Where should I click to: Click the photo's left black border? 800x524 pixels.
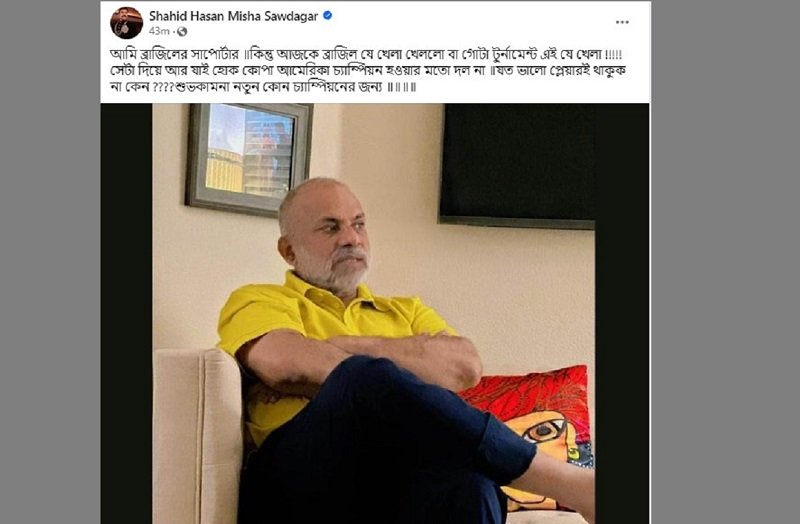[127, 313]
